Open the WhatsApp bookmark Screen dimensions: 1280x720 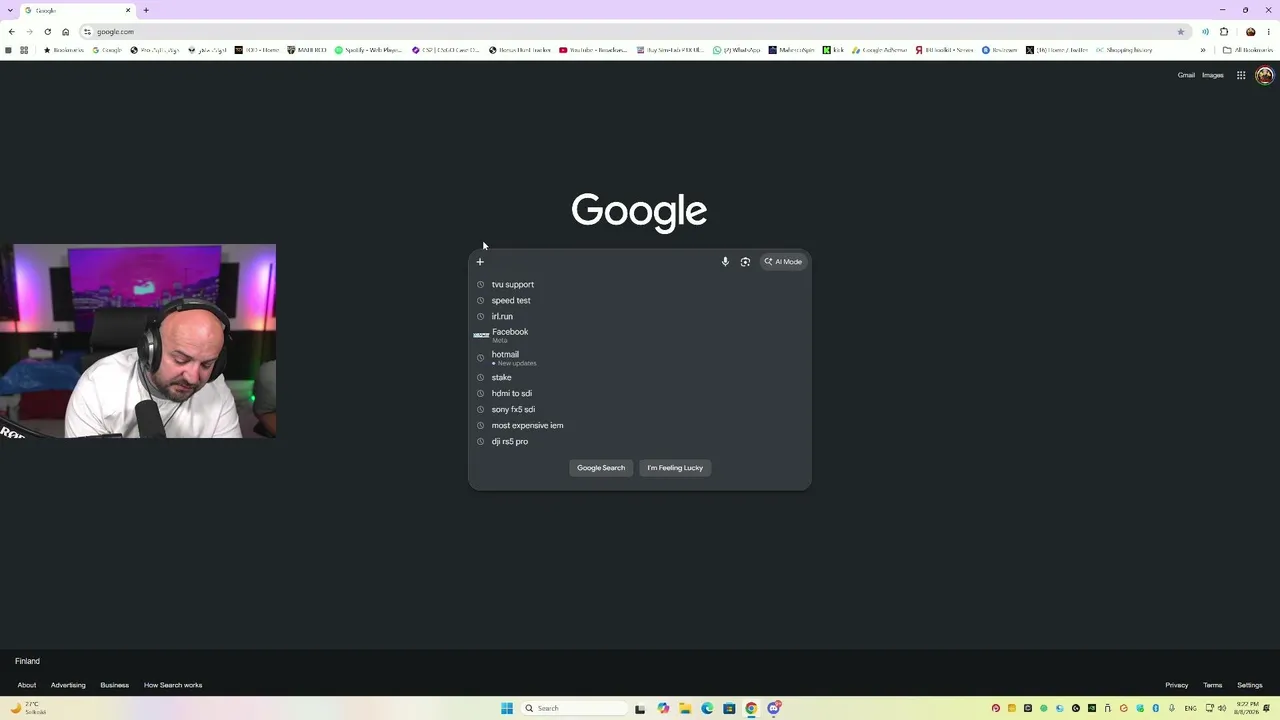(736, 50)
